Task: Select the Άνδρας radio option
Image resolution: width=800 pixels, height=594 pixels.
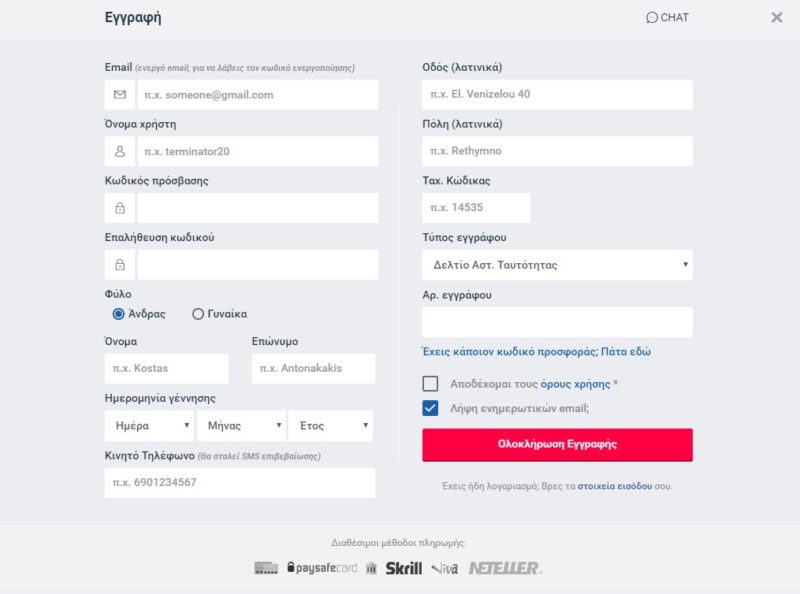Action: click(118, 314)
